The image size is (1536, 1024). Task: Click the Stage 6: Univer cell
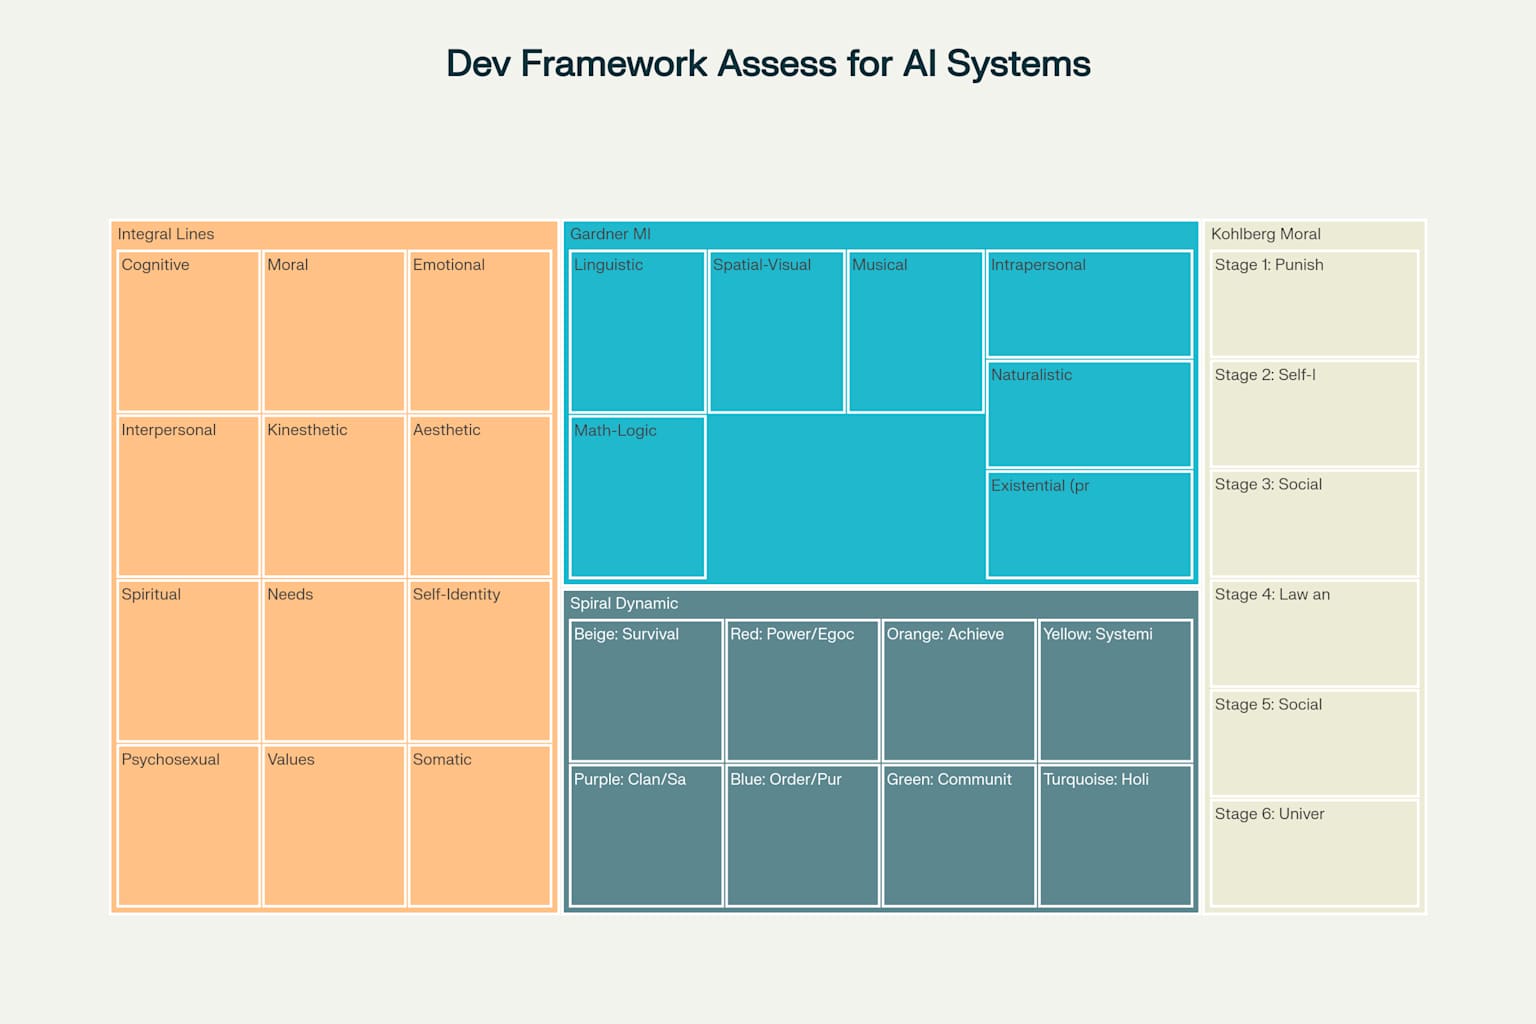tap(1313, 851)
